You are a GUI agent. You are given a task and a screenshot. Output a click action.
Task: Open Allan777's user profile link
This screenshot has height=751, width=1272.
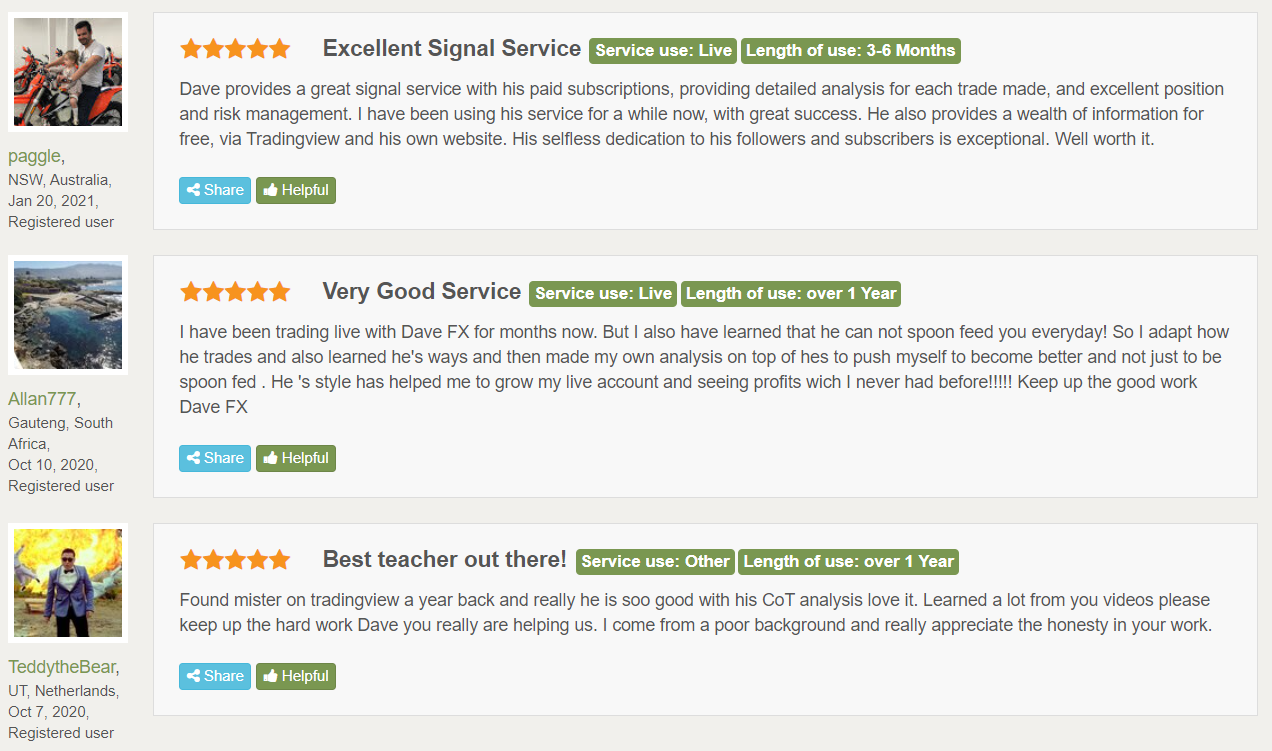(41, 398)
